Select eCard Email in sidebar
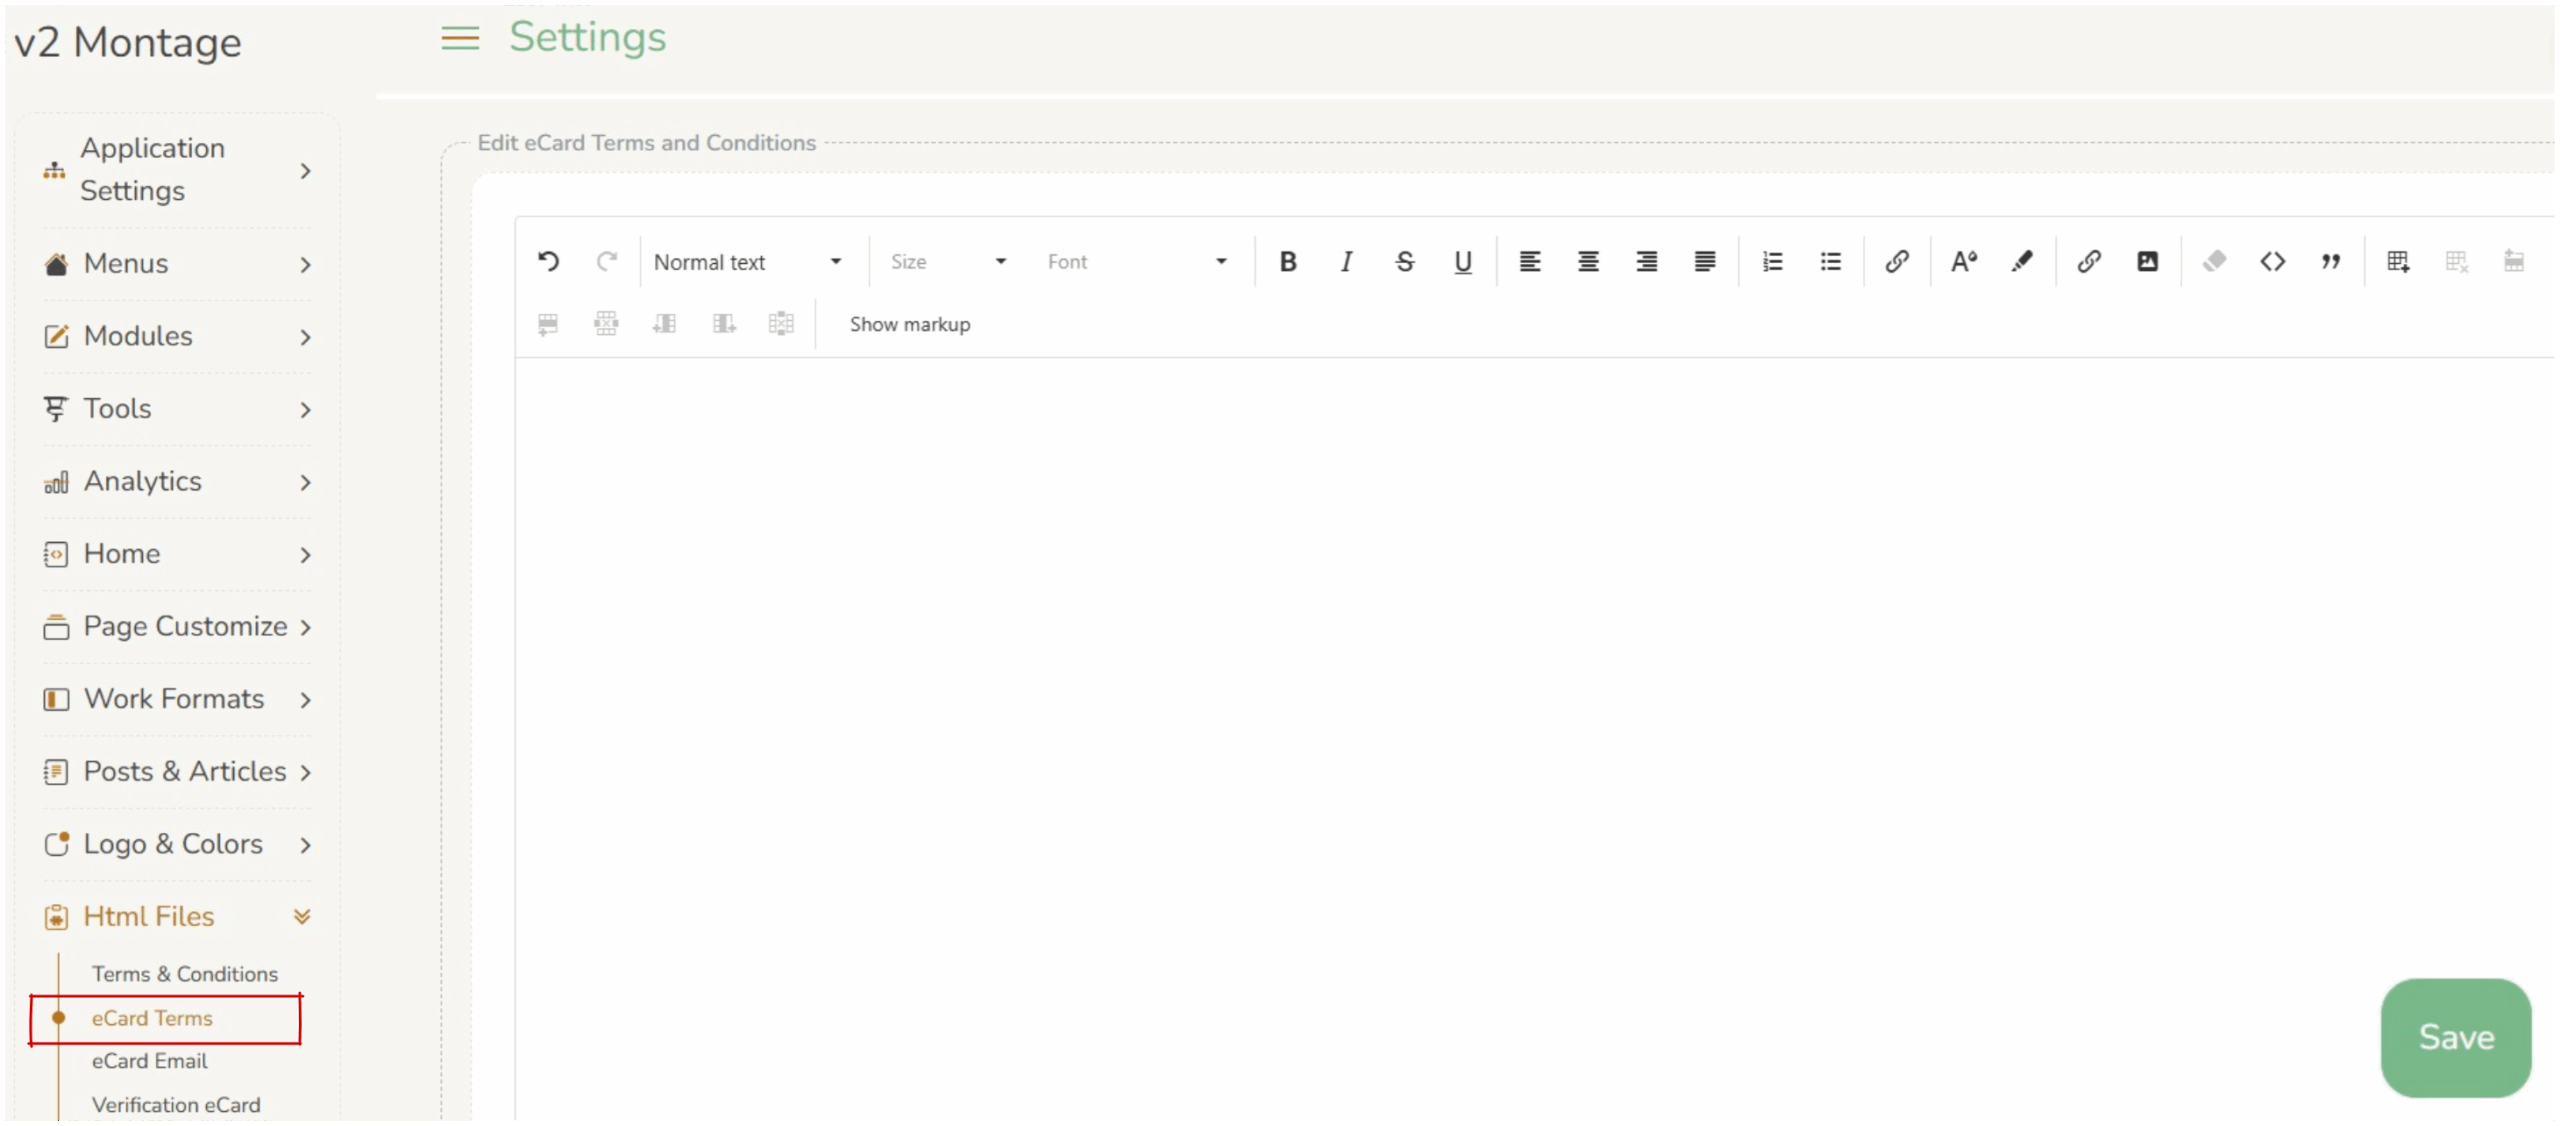This screenshot has height=1126, width=2560. (150, 1061)
